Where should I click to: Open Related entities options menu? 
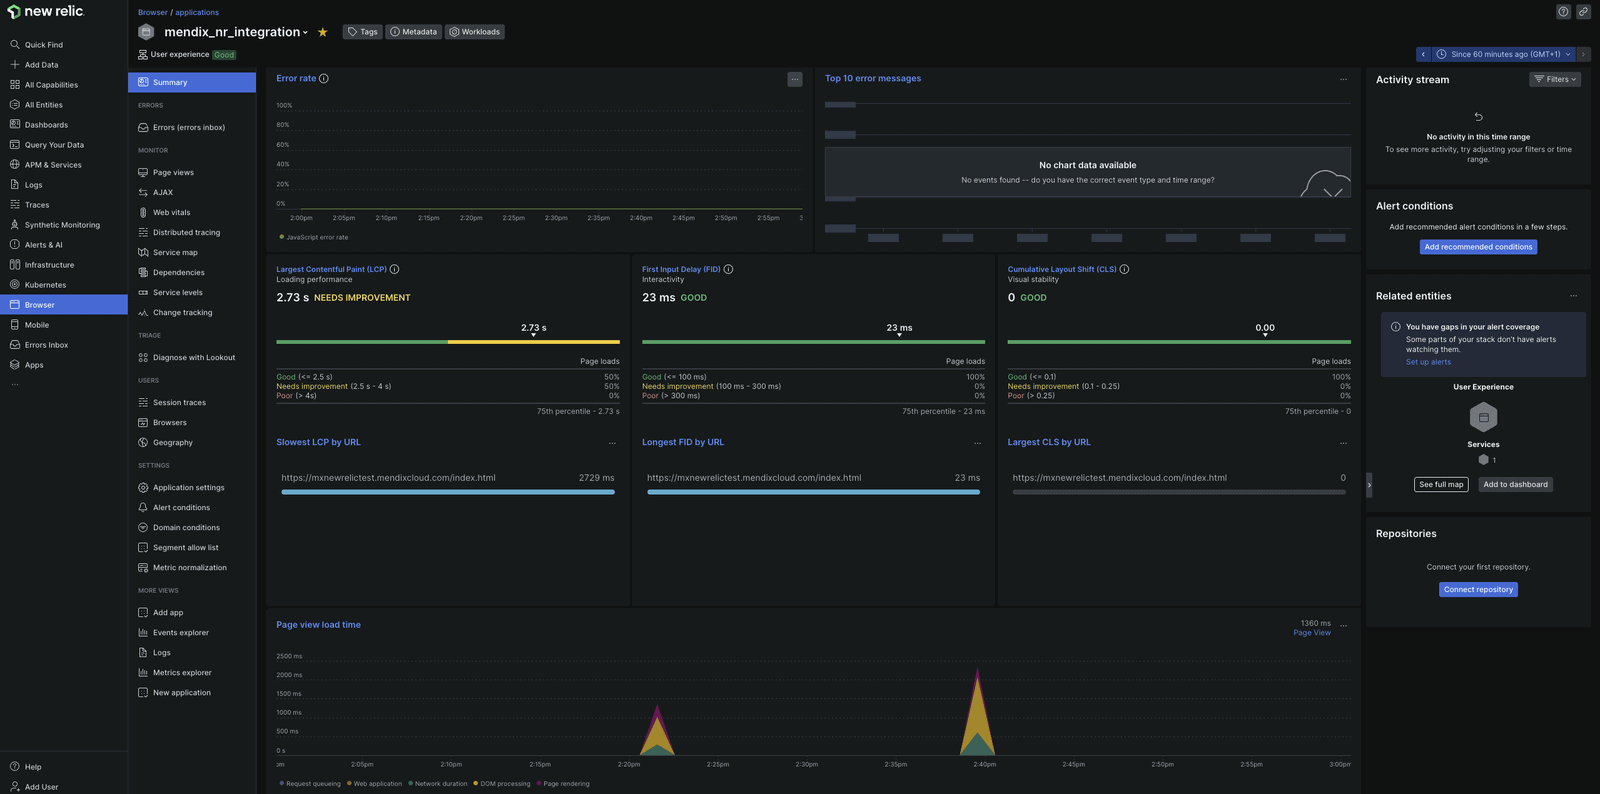(1573, 296)
